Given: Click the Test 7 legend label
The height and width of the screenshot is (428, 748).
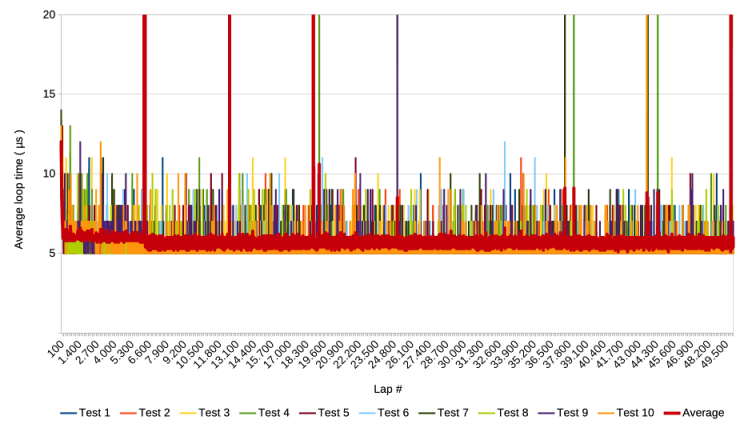Looking at the screenshot, I should 454,413.
